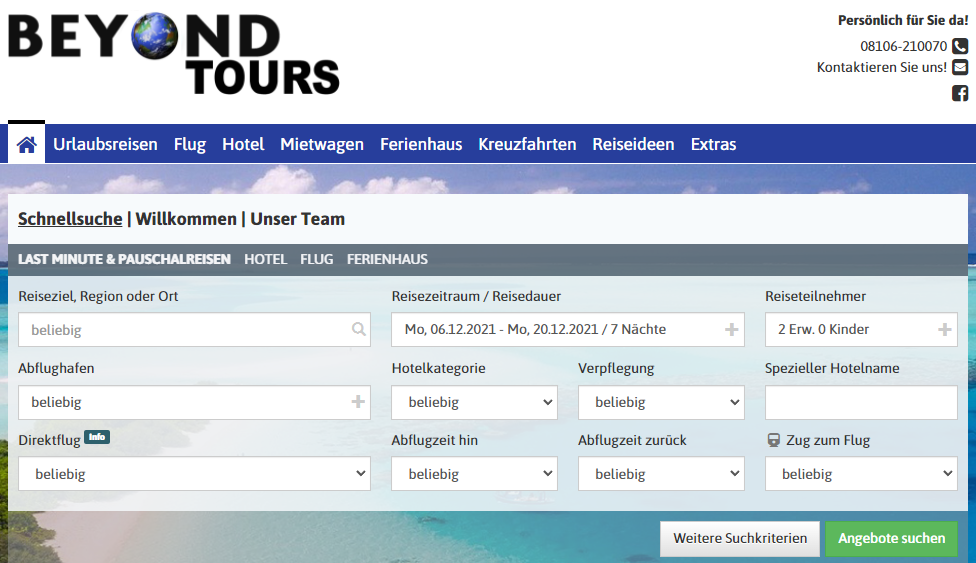Select Last Minute & Pauschalreisen search tab
This screenshot has height=563, width=976.
(x=124, y=259)
